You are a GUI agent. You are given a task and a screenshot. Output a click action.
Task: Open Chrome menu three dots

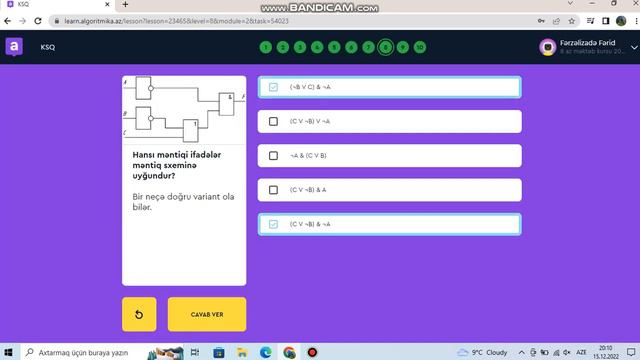point(636,21)
